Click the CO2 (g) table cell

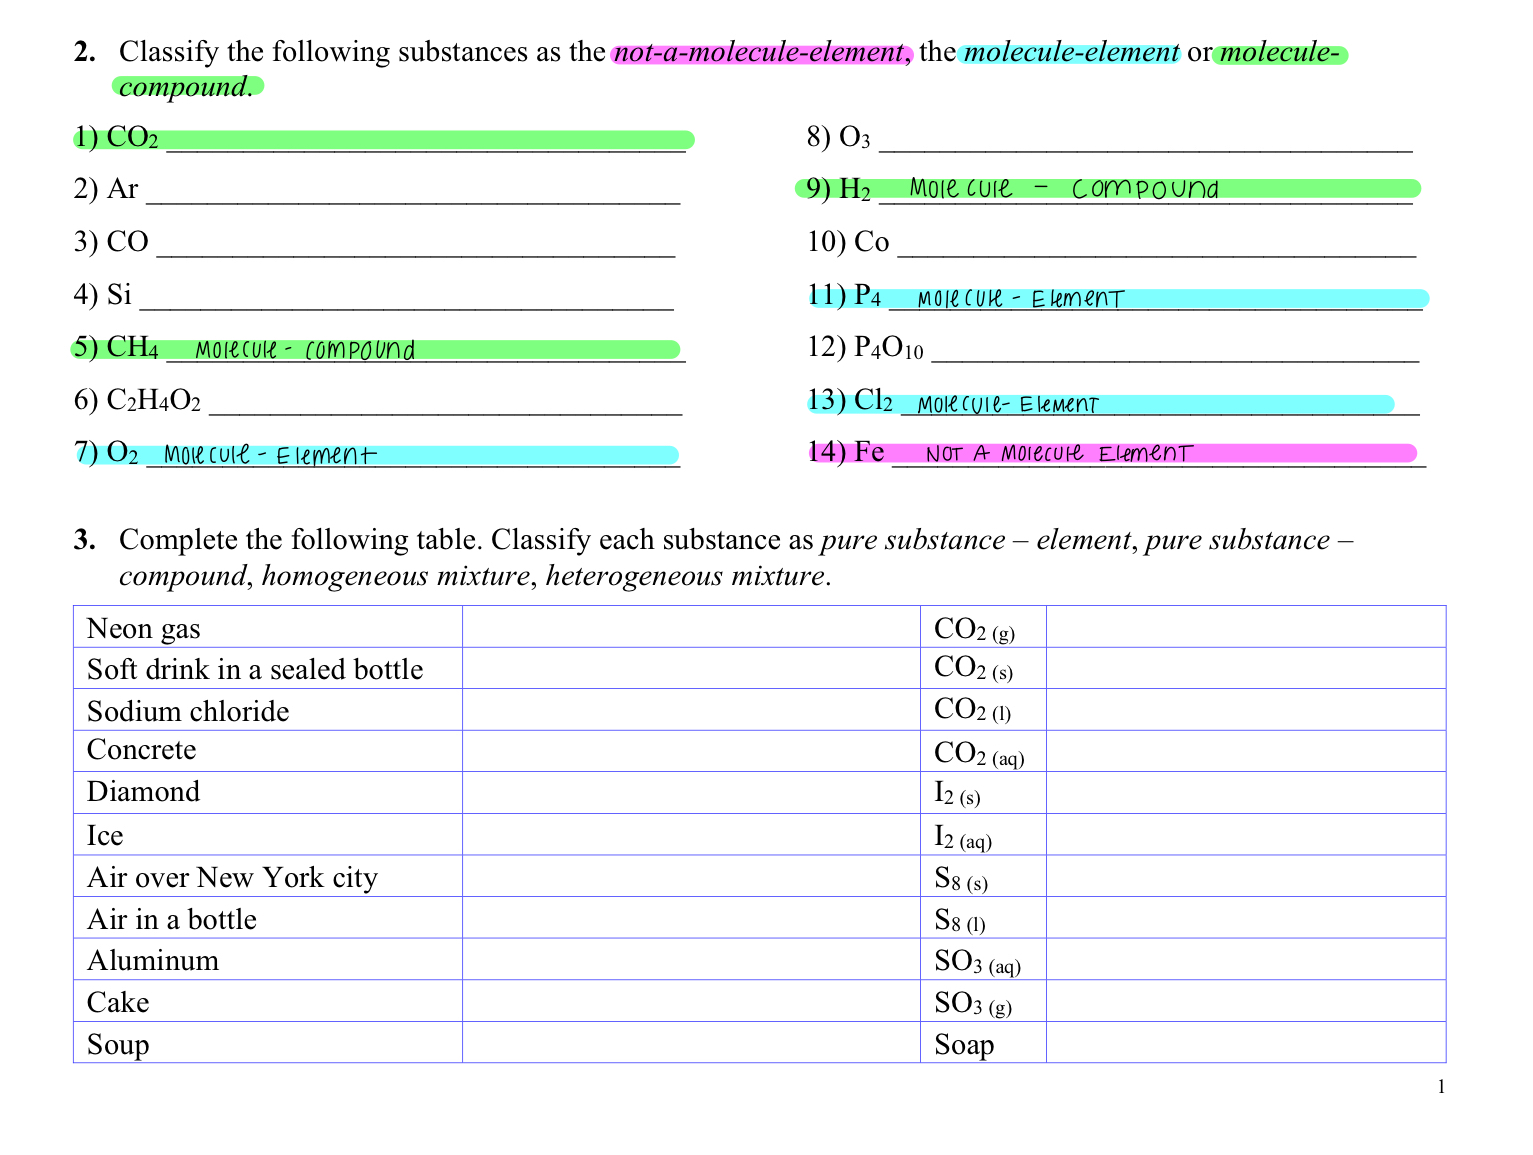[982, 628]
